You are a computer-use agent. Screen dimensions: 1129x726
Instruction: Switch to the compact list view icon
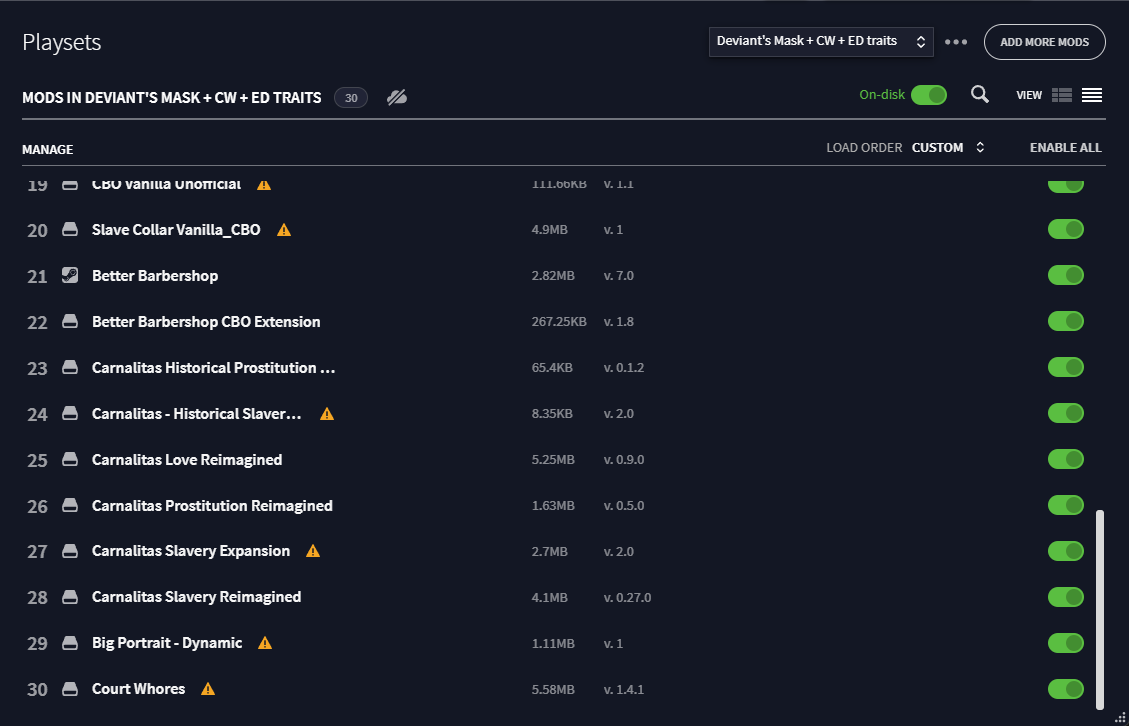coord(1092,95)
